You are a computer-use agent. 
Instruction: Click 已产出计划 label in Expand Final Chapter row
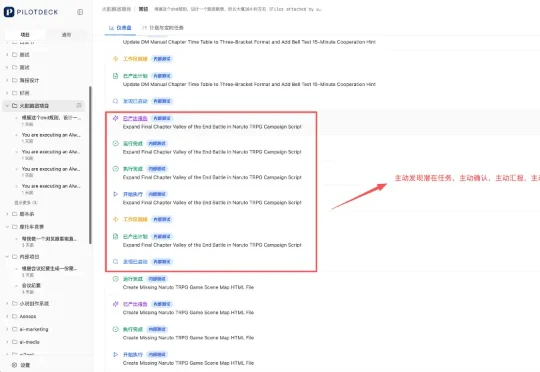pyautogui.click(x=135, y=236)
